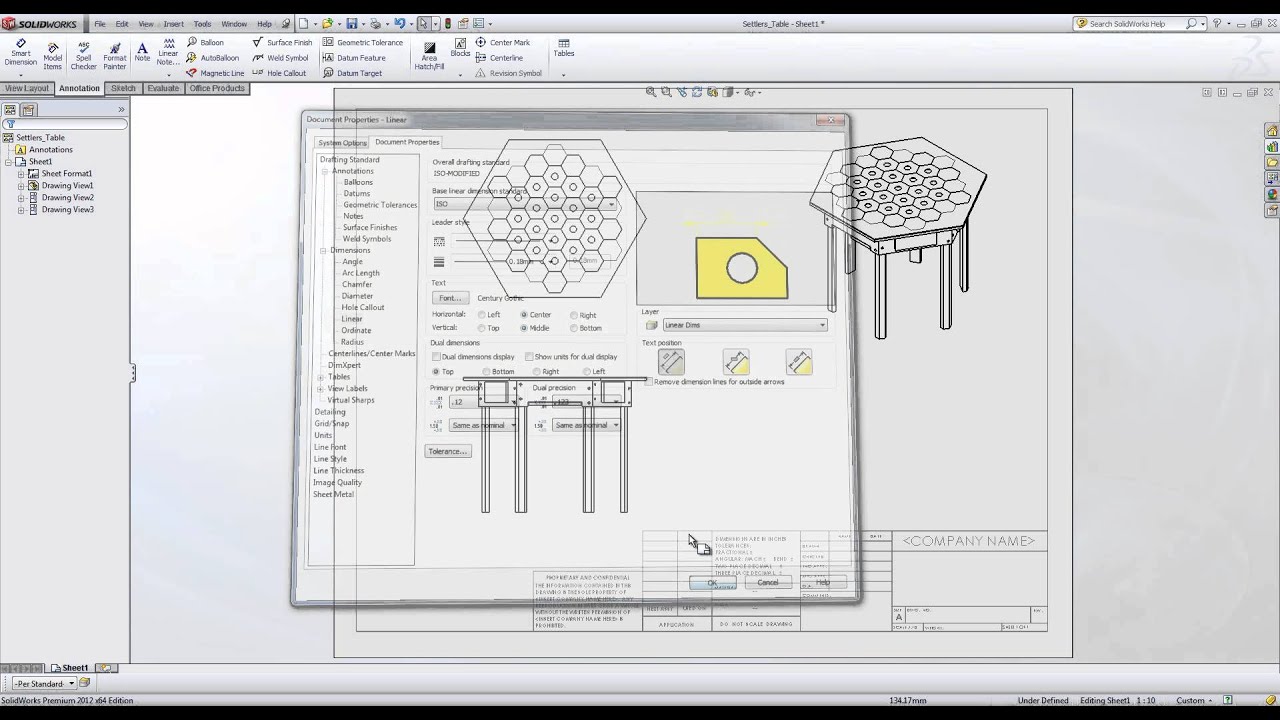Choose the AutoBalloon tool

coord(212,58)
